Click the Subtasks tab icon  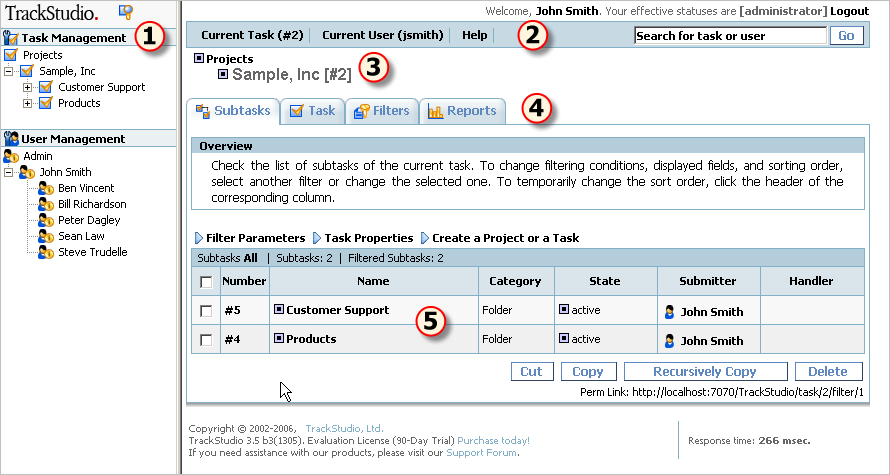[203, 111]
